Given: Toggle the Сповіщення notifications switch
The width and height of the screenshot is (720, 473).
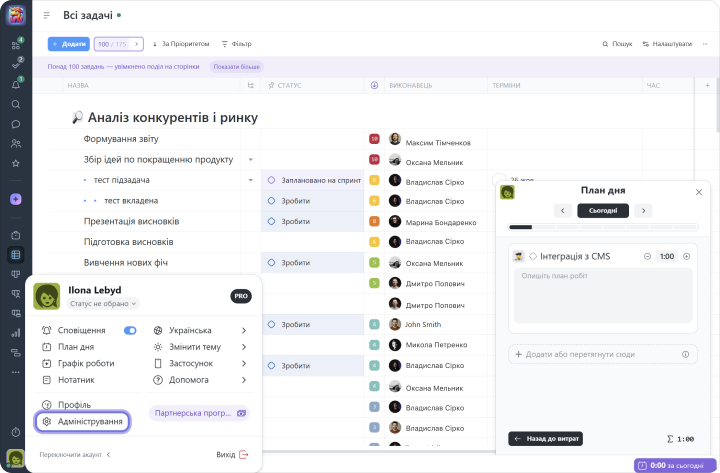Looking at the screenshot, I should click(130, 330).
